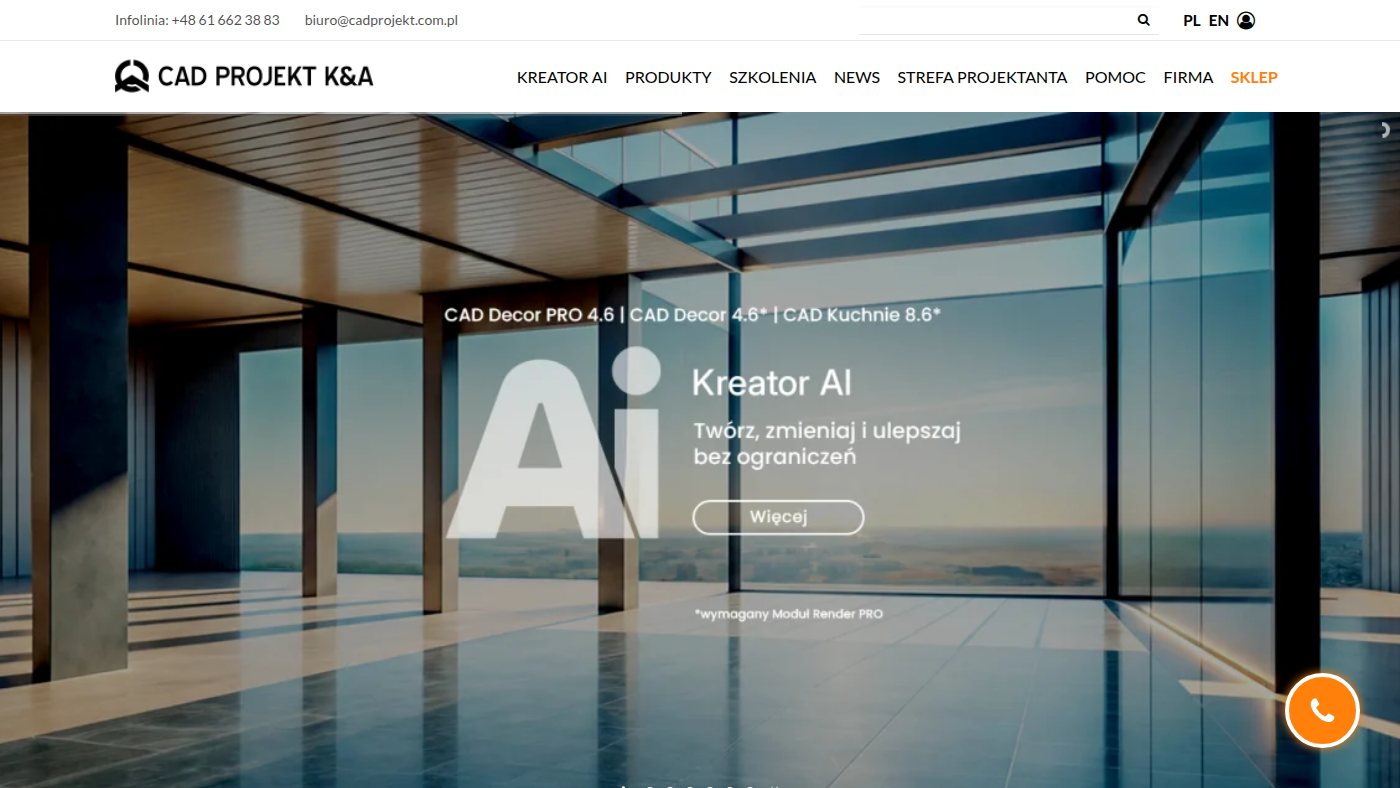Click the '*wymagany Moduł Render PRO' note

(788, 614)
